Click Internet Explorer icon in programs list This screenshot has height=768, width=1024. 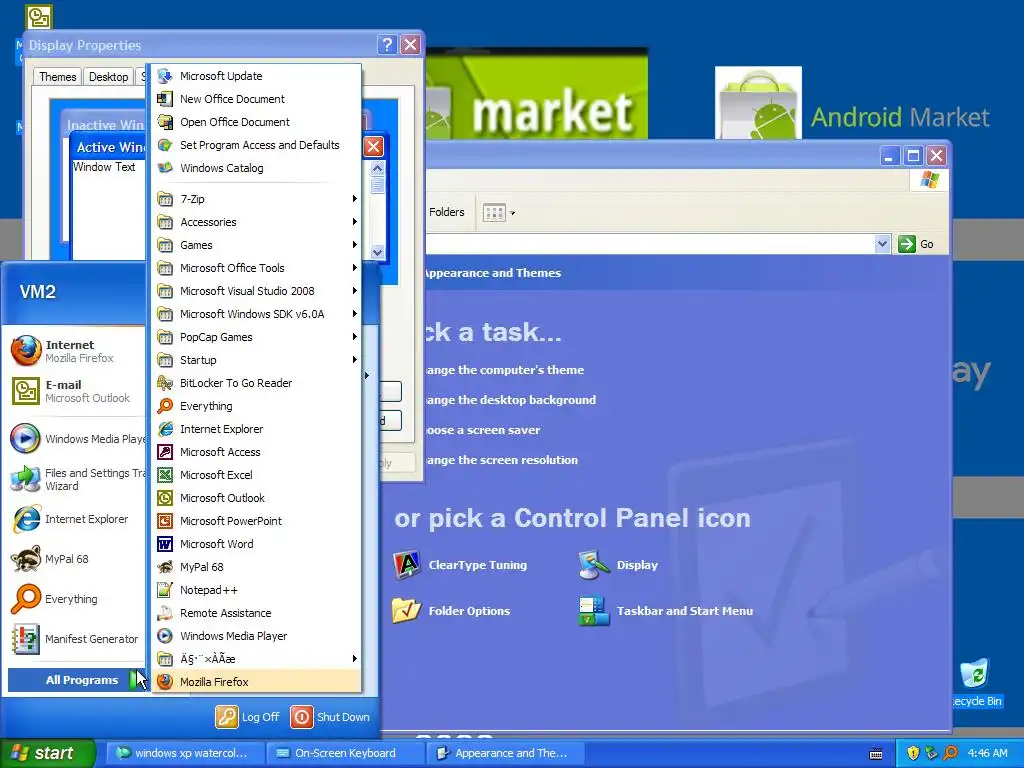point(165,428)
